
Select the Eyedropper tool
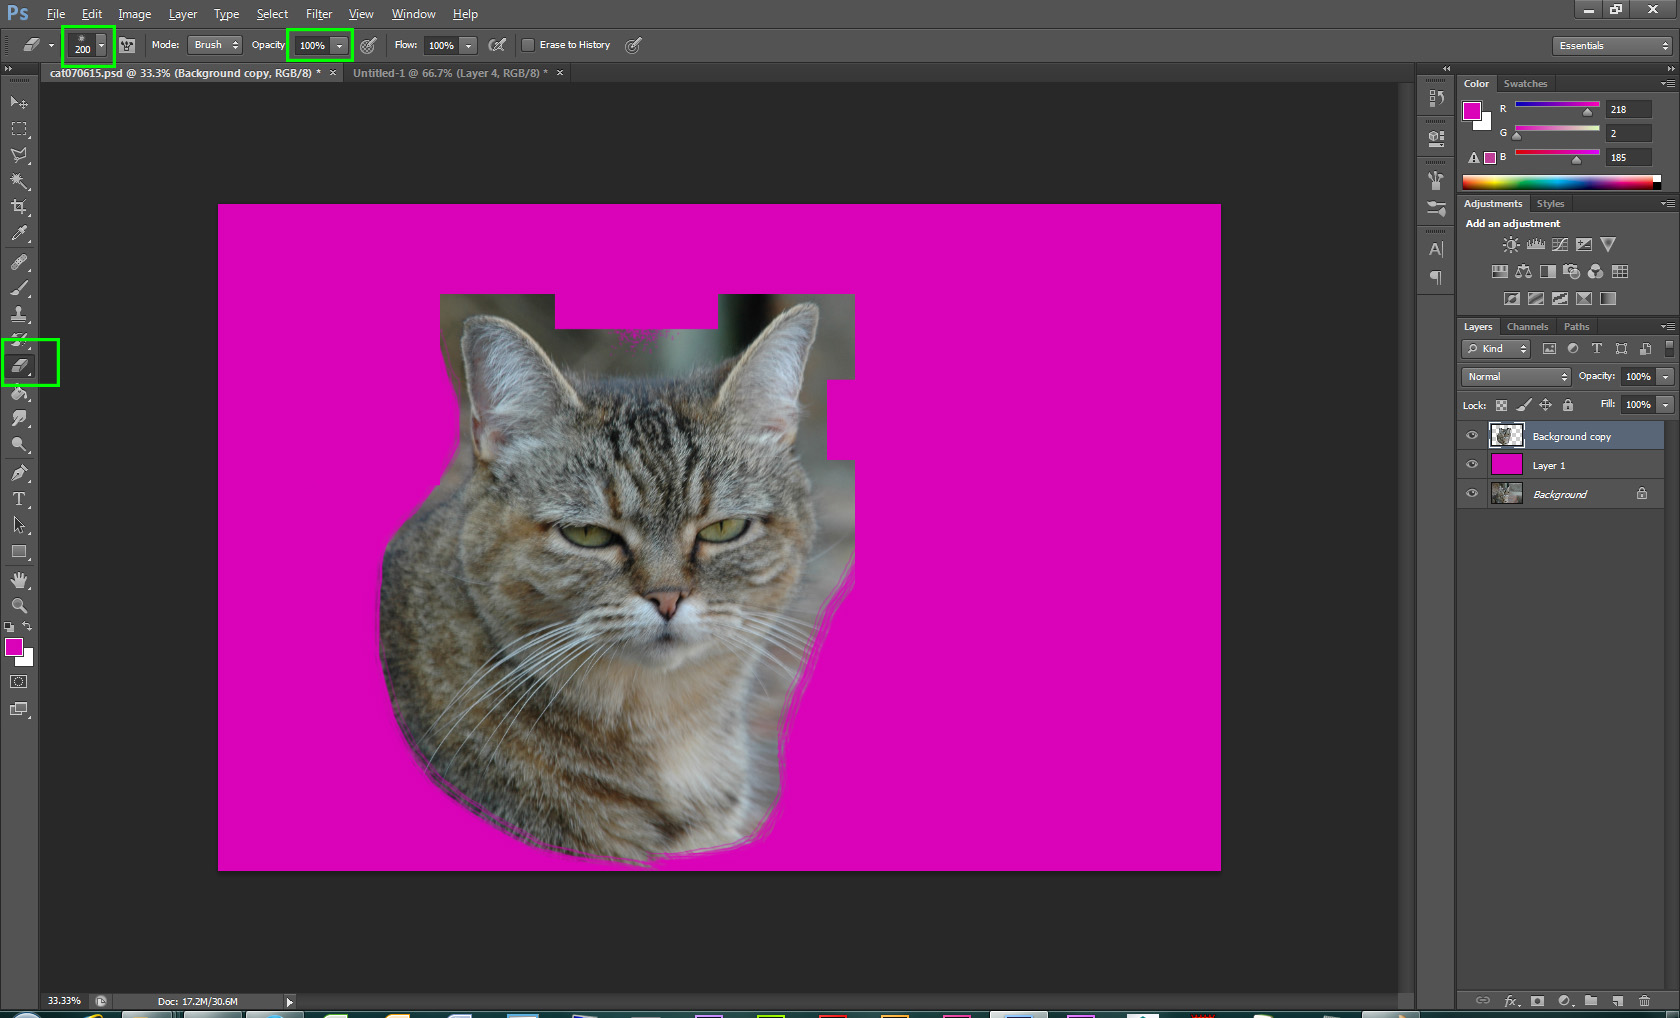[19, 234]
